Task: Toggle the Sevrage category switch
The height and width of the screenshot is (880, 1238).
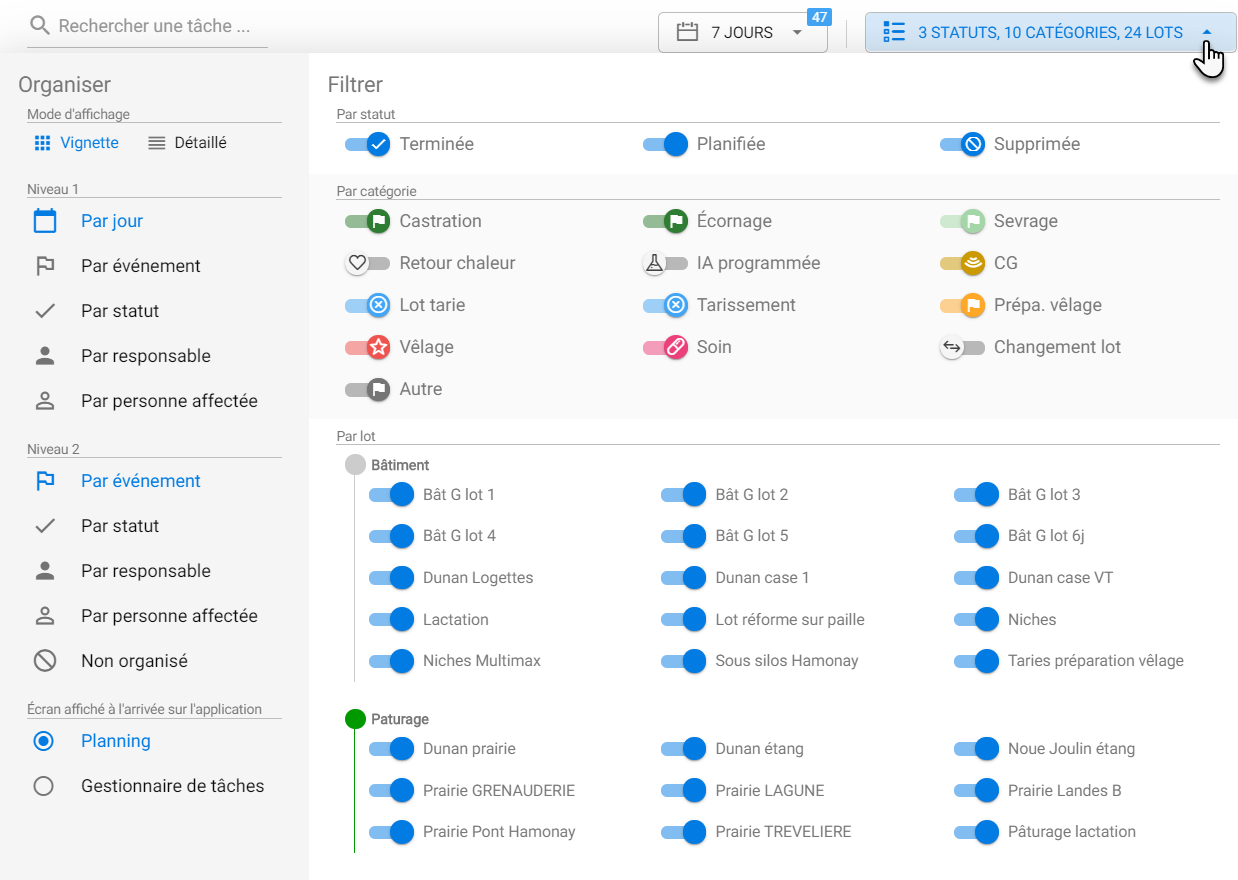Action: [x=962, y=221]
